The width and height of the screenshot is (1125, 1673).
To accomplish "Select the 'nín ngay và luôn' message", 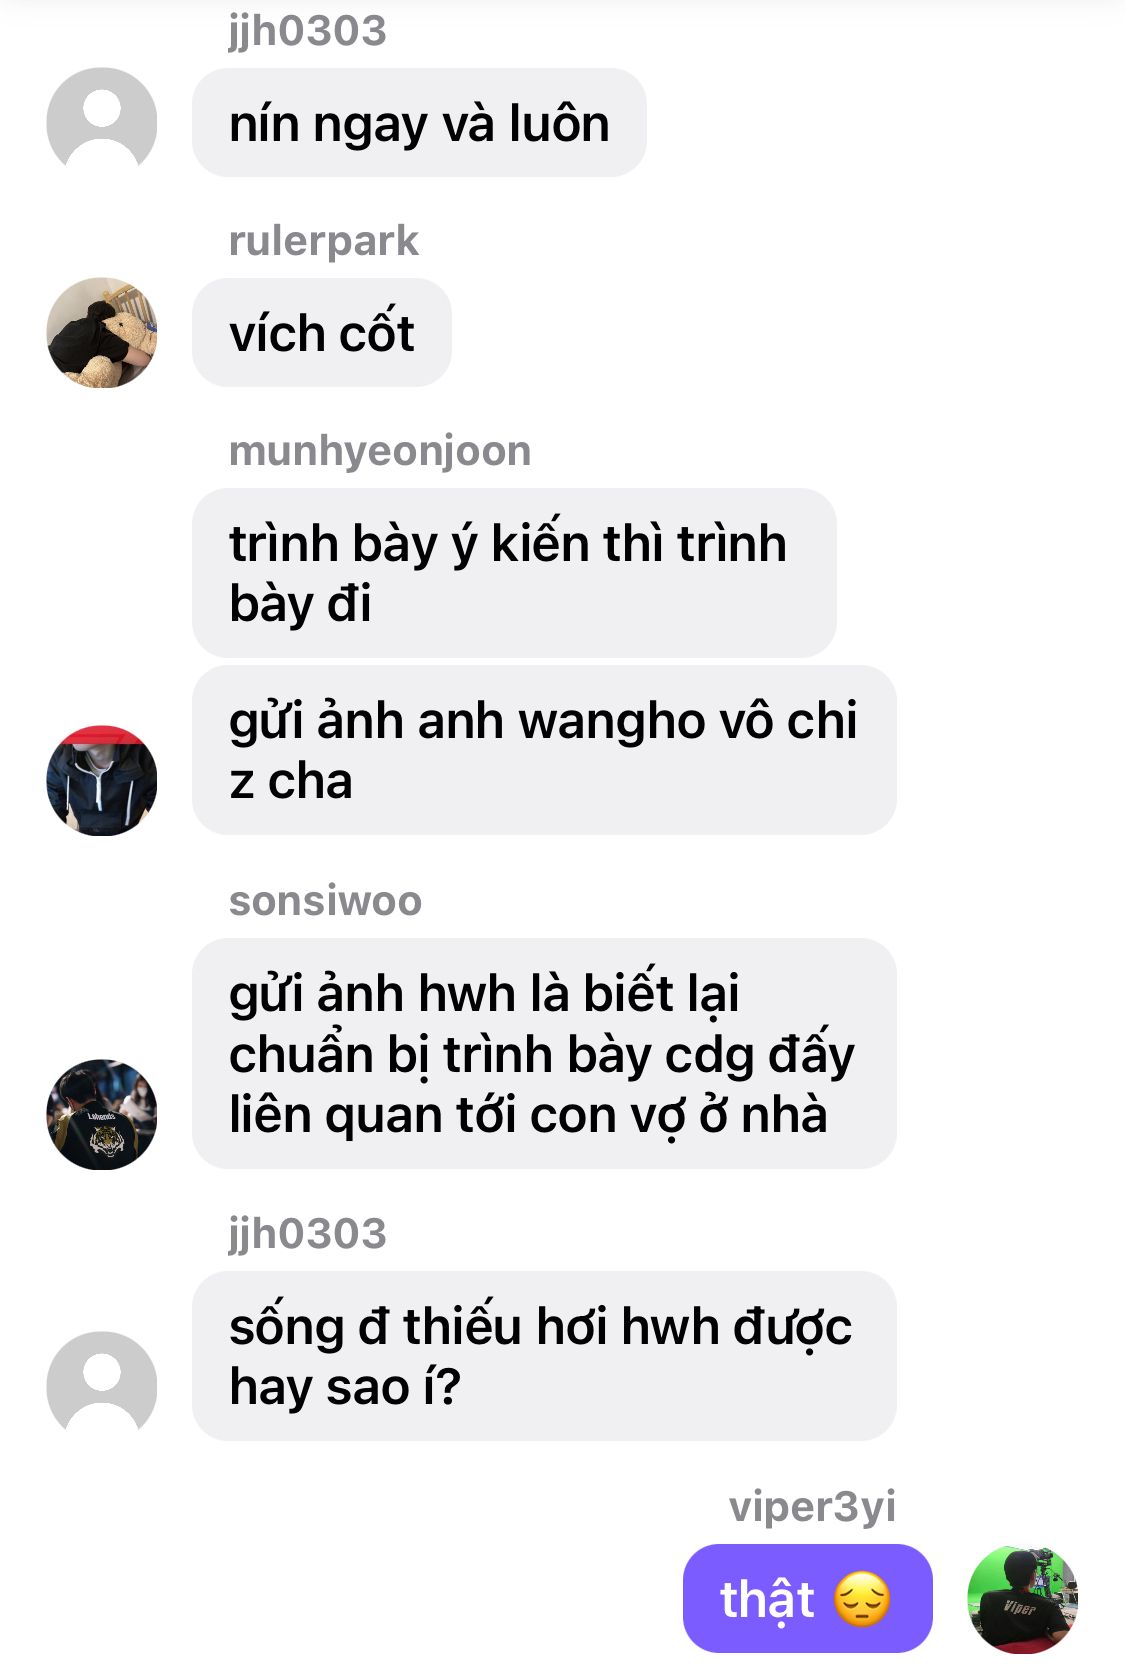I will 419,123.
